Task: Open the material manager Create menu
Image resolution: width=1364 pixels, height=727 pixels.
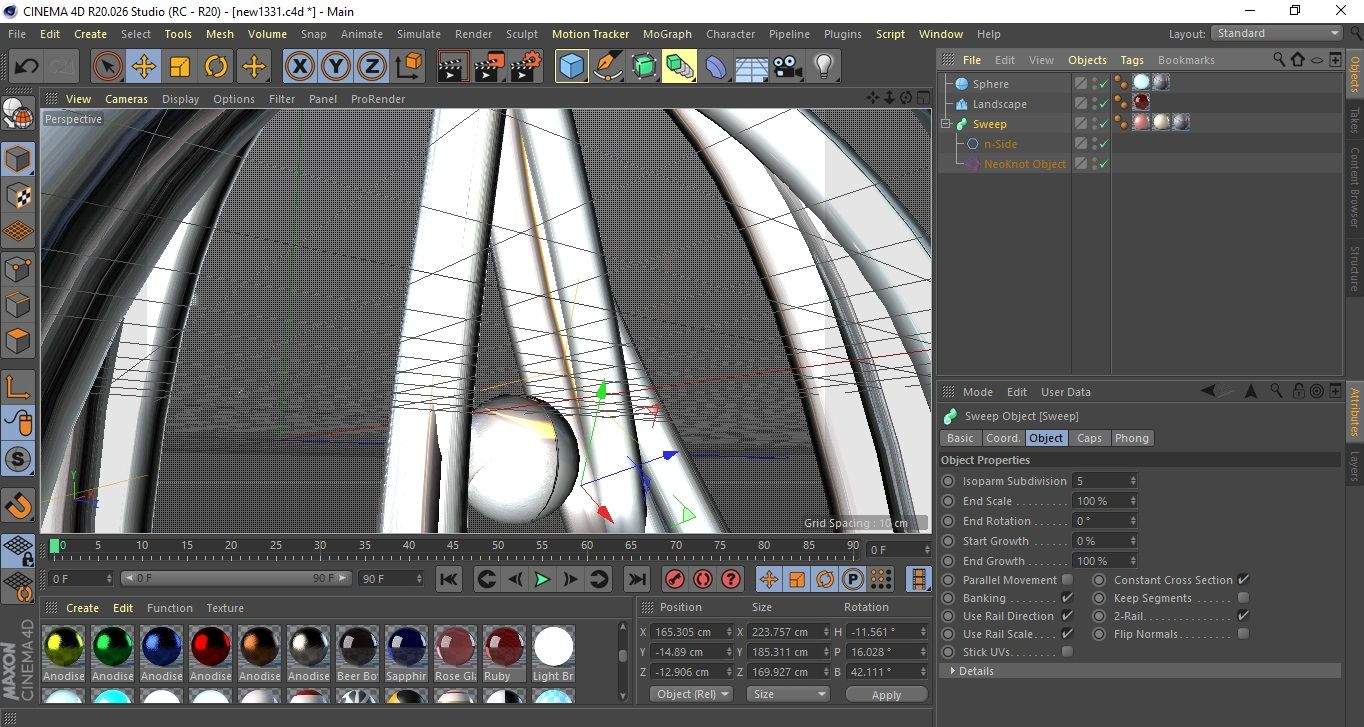Action: coord(83,608)
